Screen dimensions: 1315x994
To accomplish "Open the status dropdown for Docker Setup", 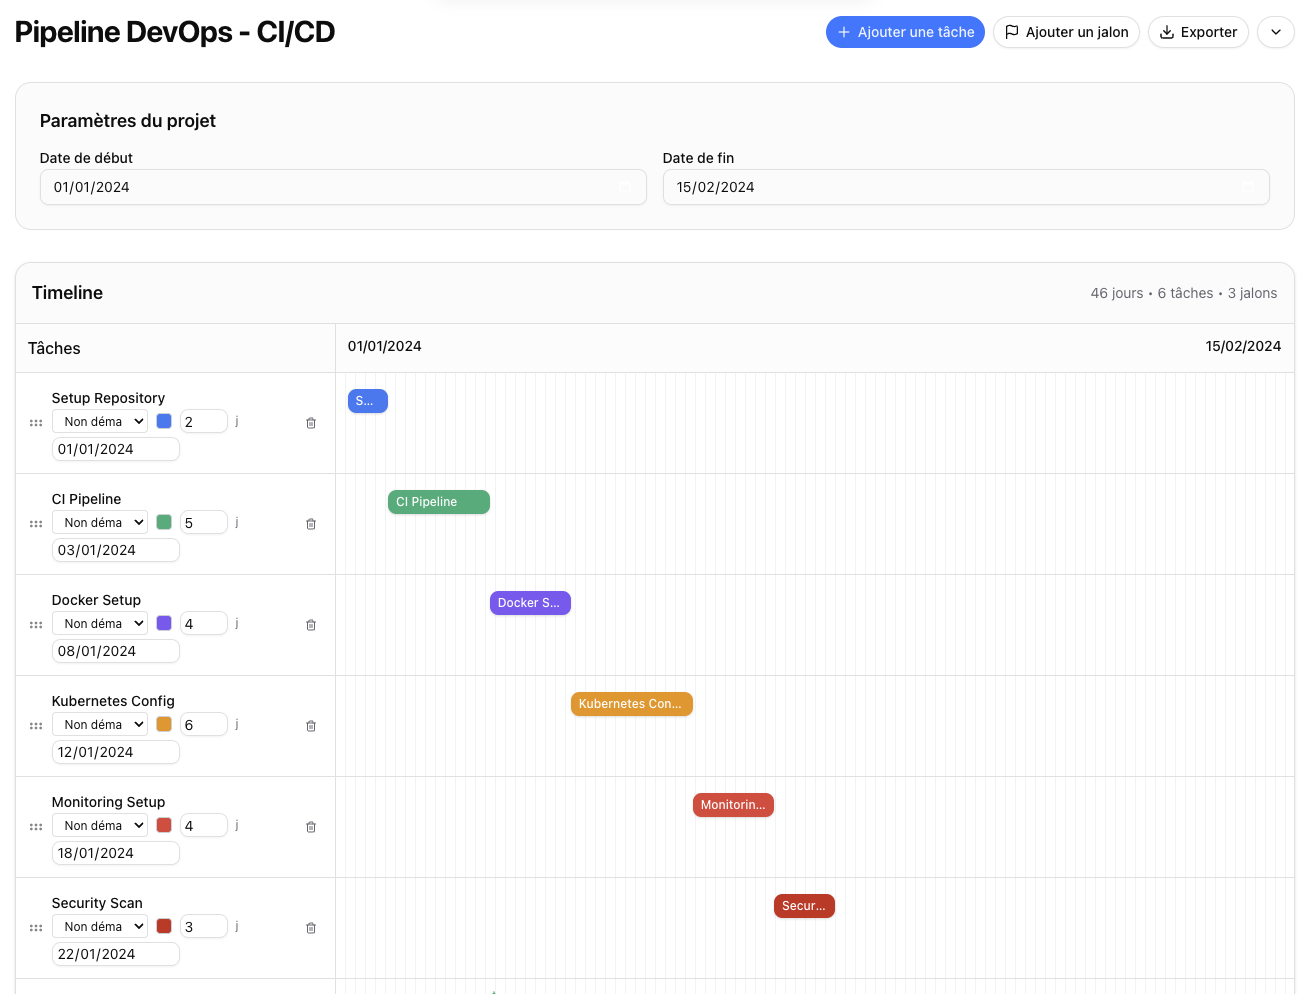I will 99,622.
